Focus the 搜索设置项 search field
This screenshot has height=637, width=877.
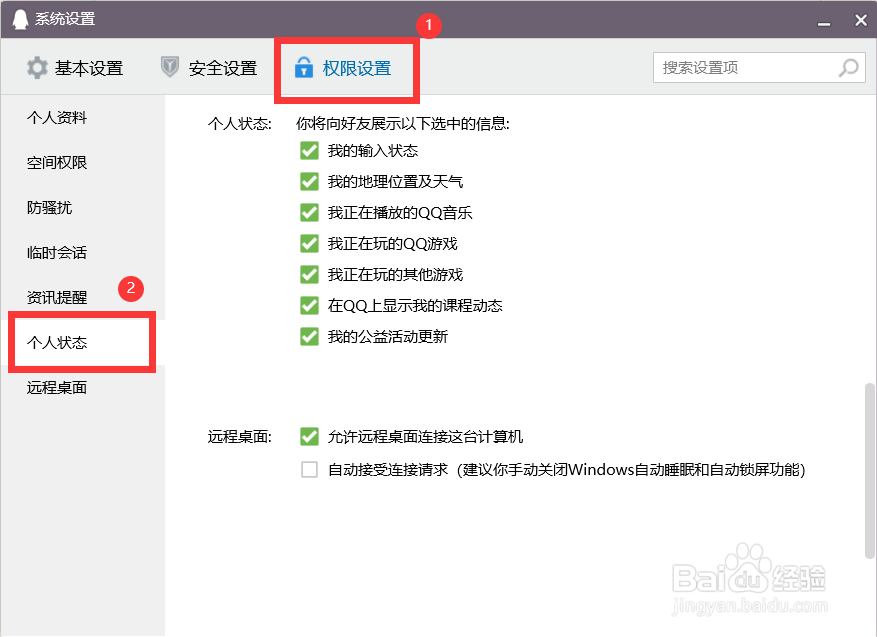point(759,68)
